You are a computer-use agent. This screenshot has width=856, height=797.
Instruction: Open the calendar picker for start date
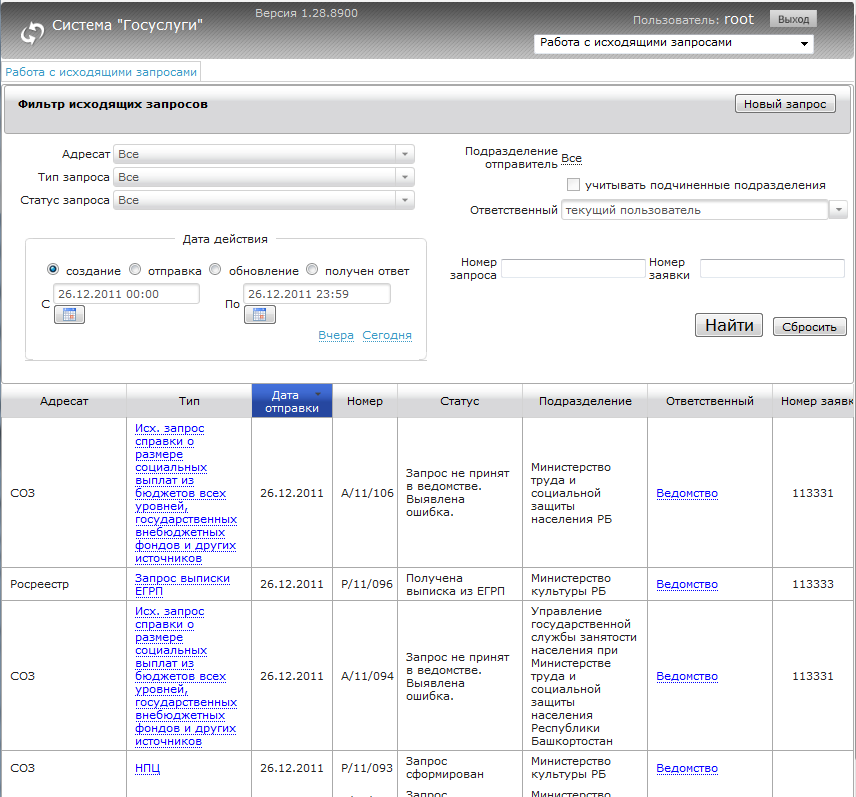pos(69,315)
